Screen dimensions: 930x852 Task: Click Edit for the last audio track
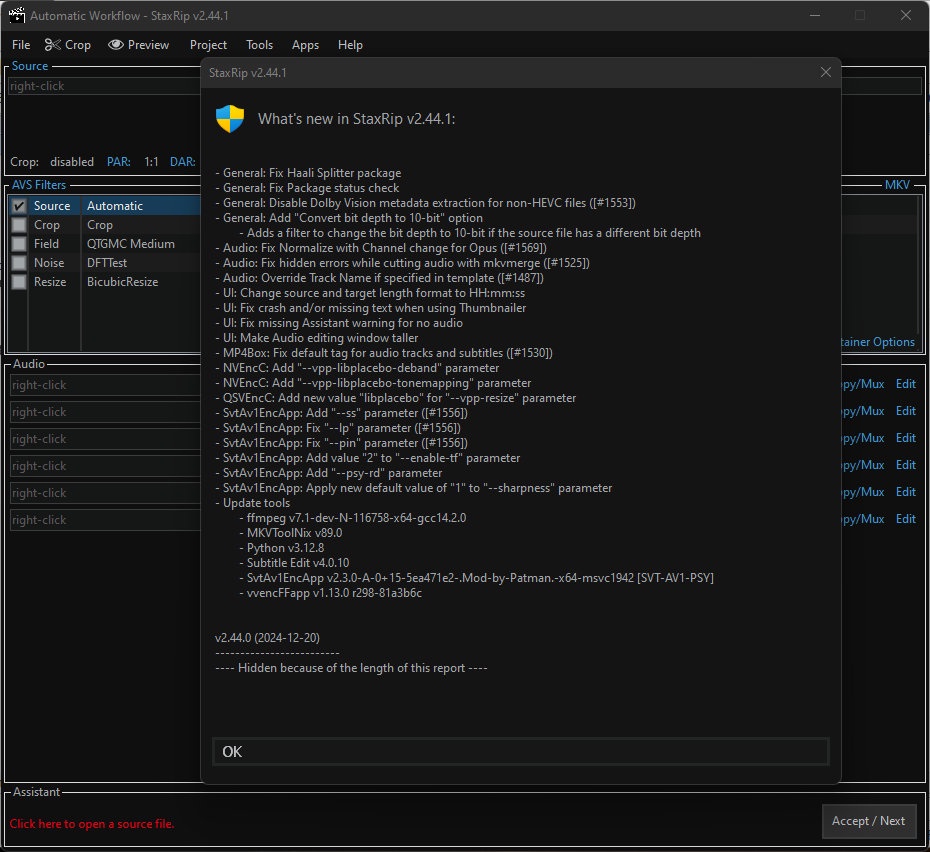pyautogui.click(x=906, y=519)
